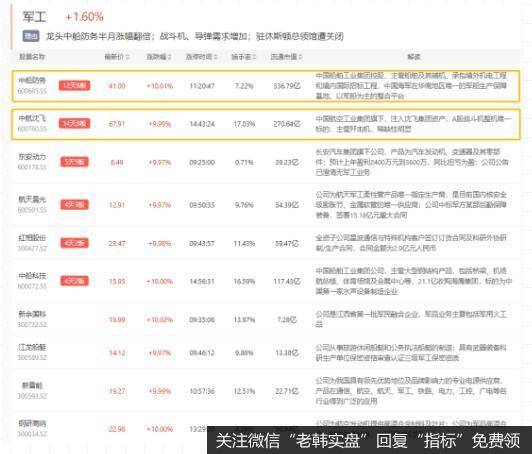Open 钢研高纳 stock at table bottom

(x=32, y=424)
